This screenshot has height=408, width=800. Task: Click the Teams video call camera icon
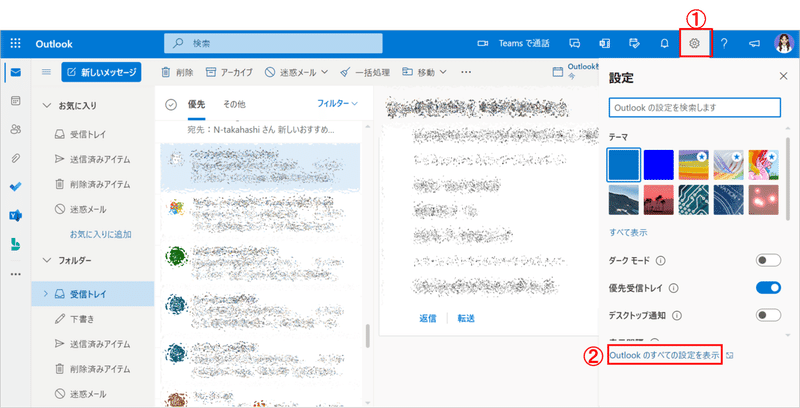pos(482,44)
